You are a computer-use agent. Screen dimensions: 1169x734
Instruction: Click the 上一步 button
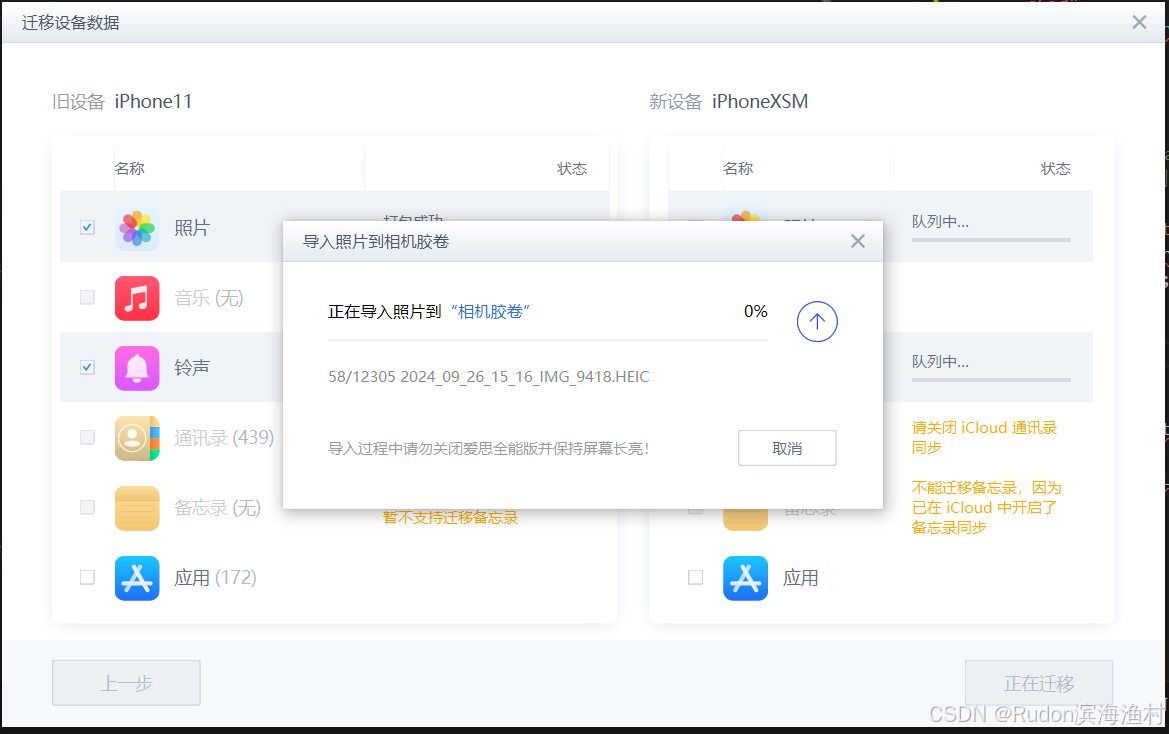tap(126, 683)
